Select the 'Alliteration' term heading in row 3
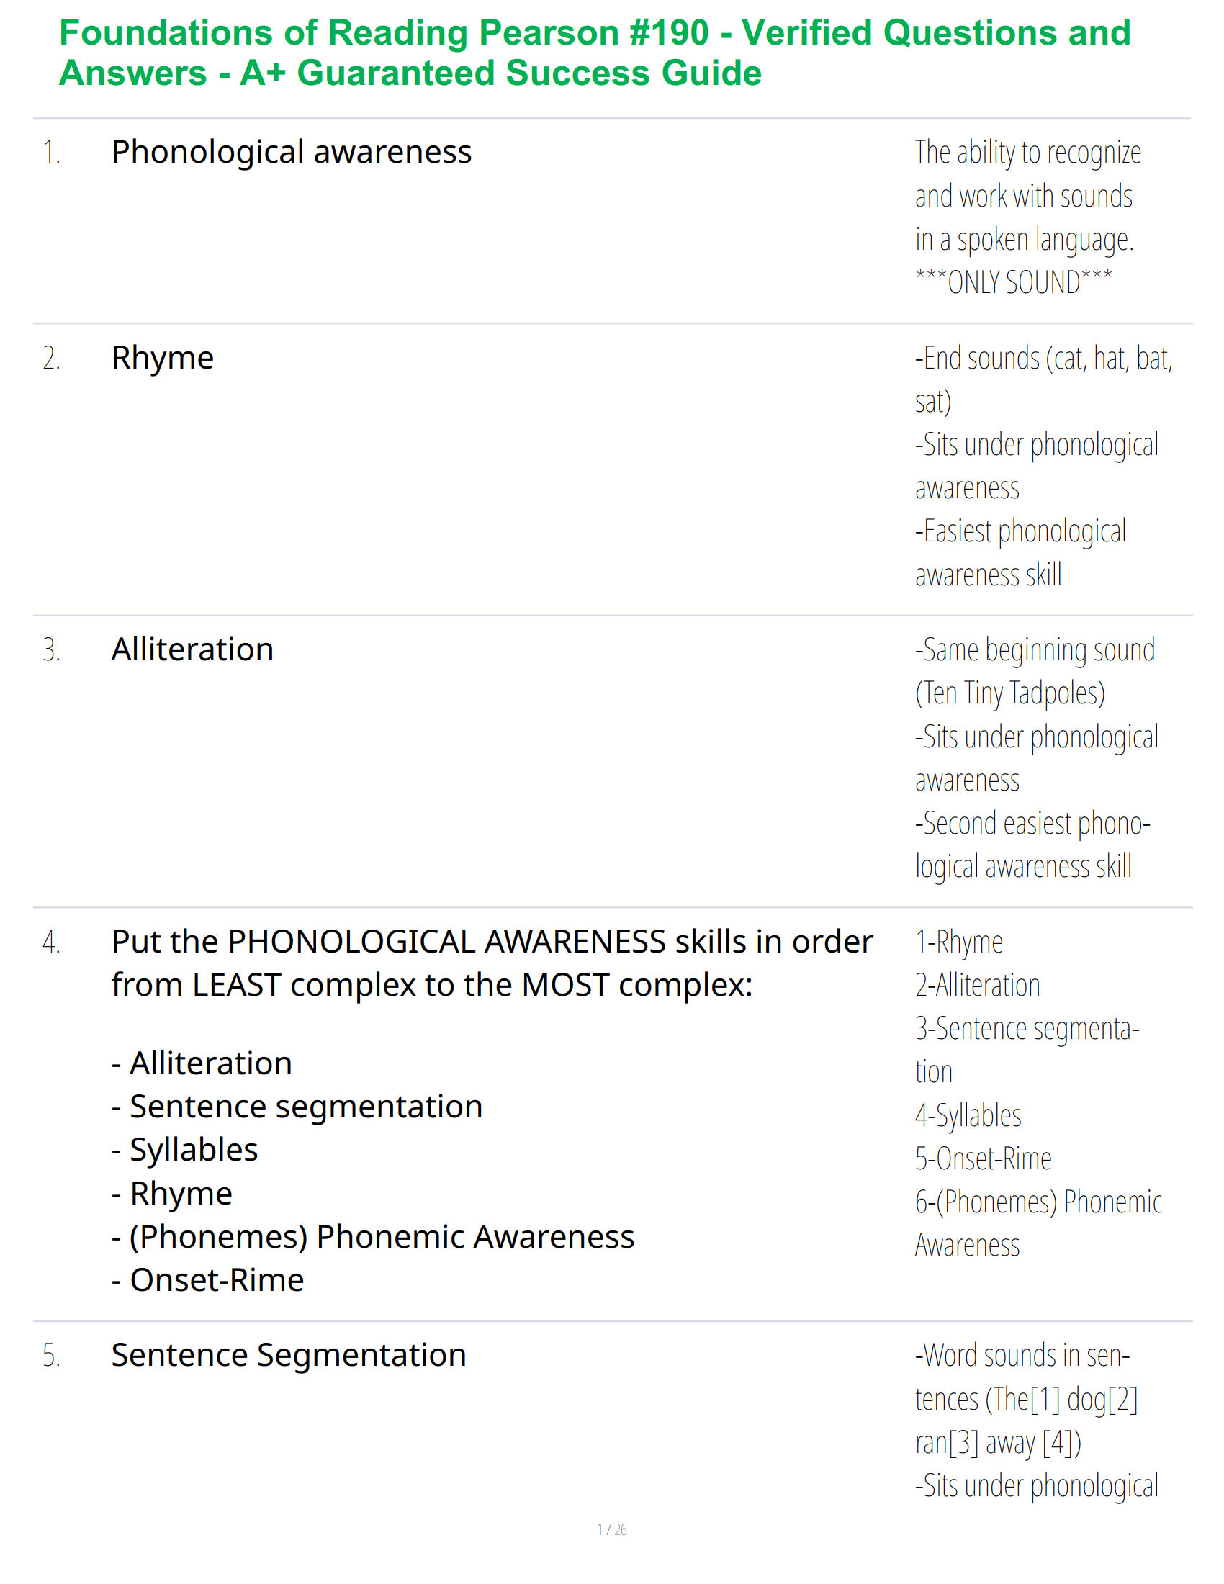 tap(192, 649)
